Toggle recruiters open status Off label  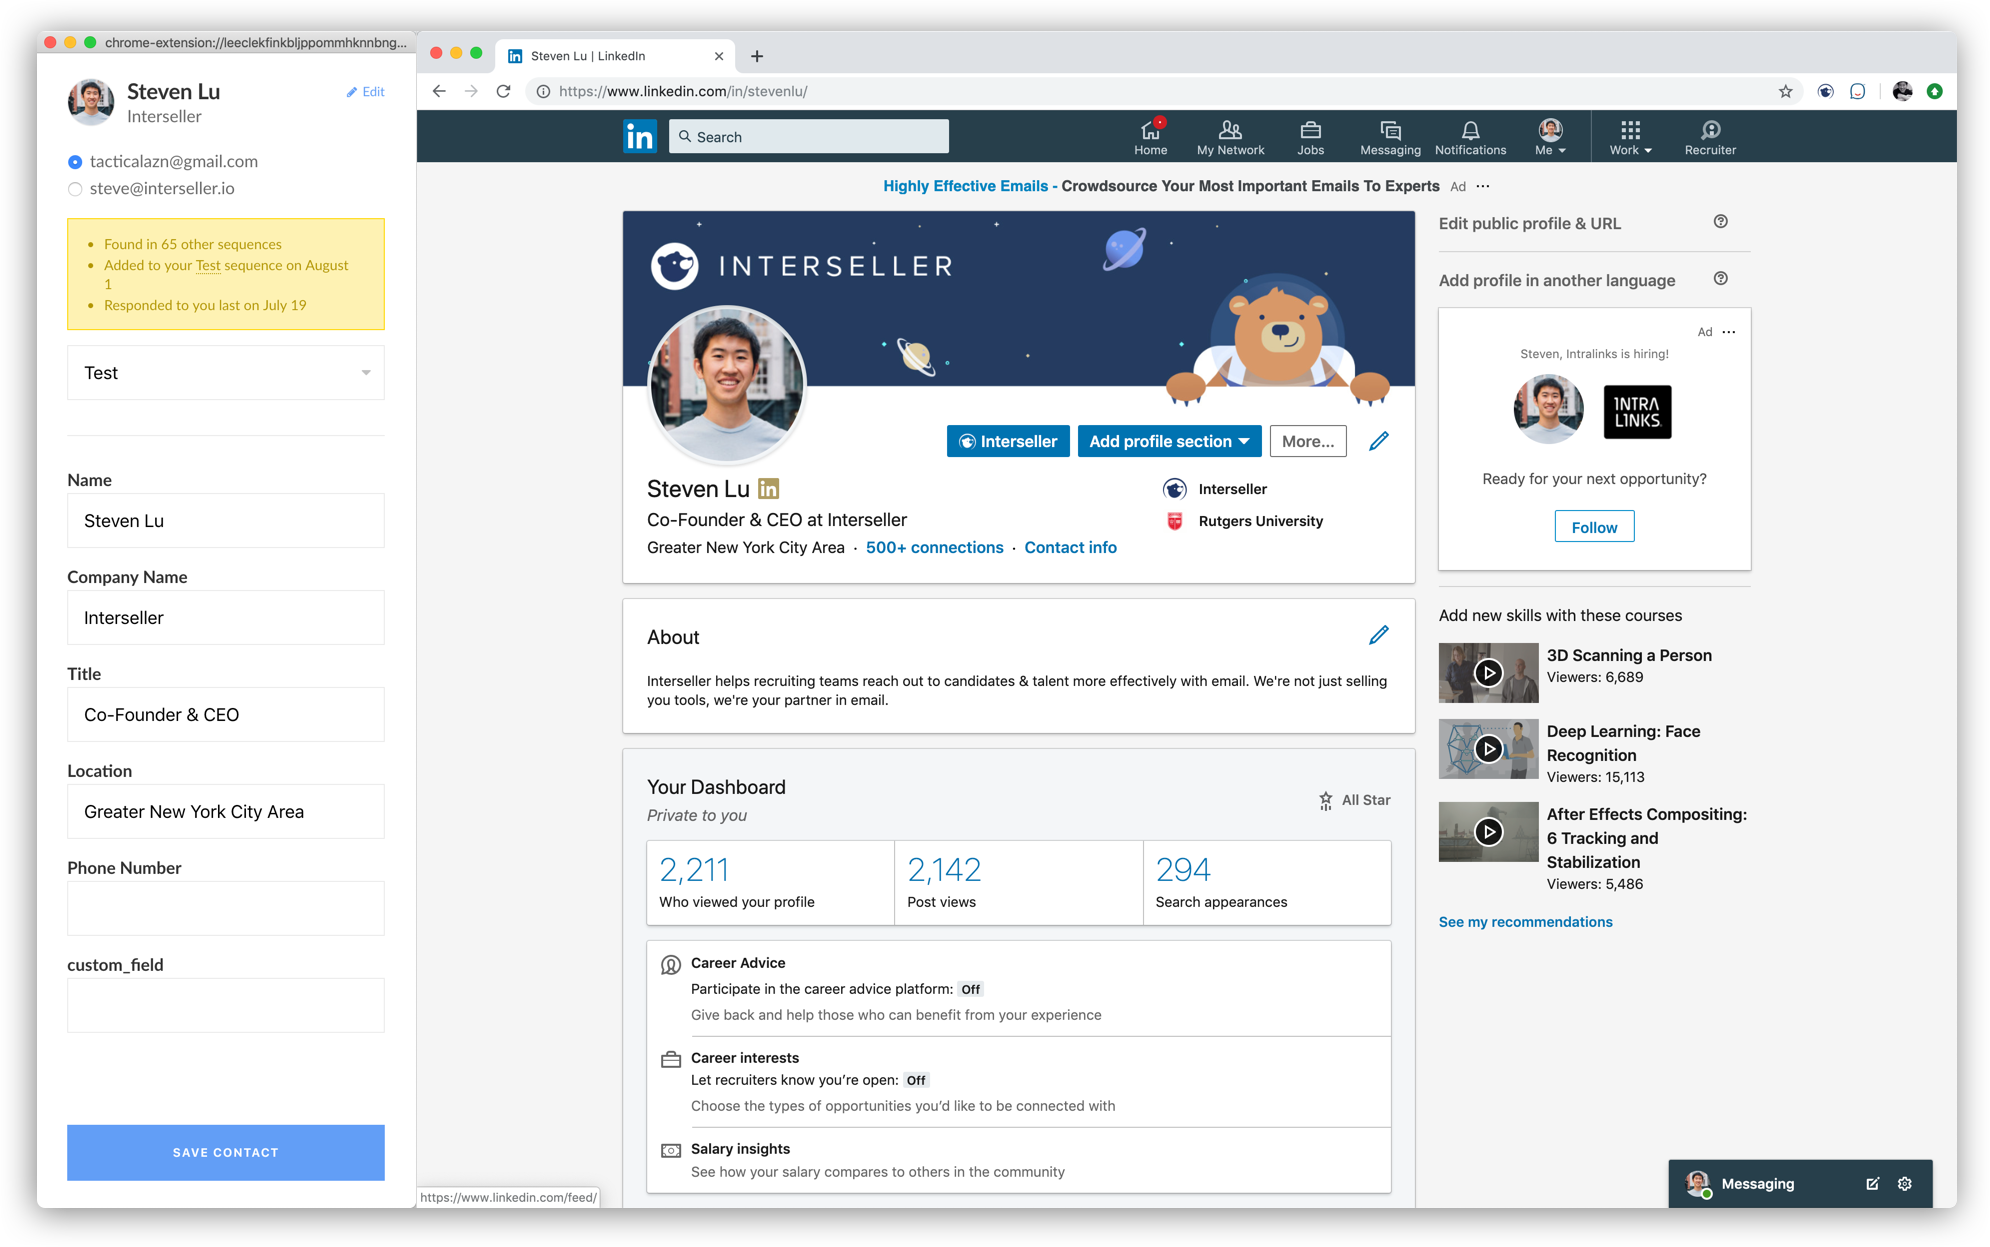[x=916, y=1080]
